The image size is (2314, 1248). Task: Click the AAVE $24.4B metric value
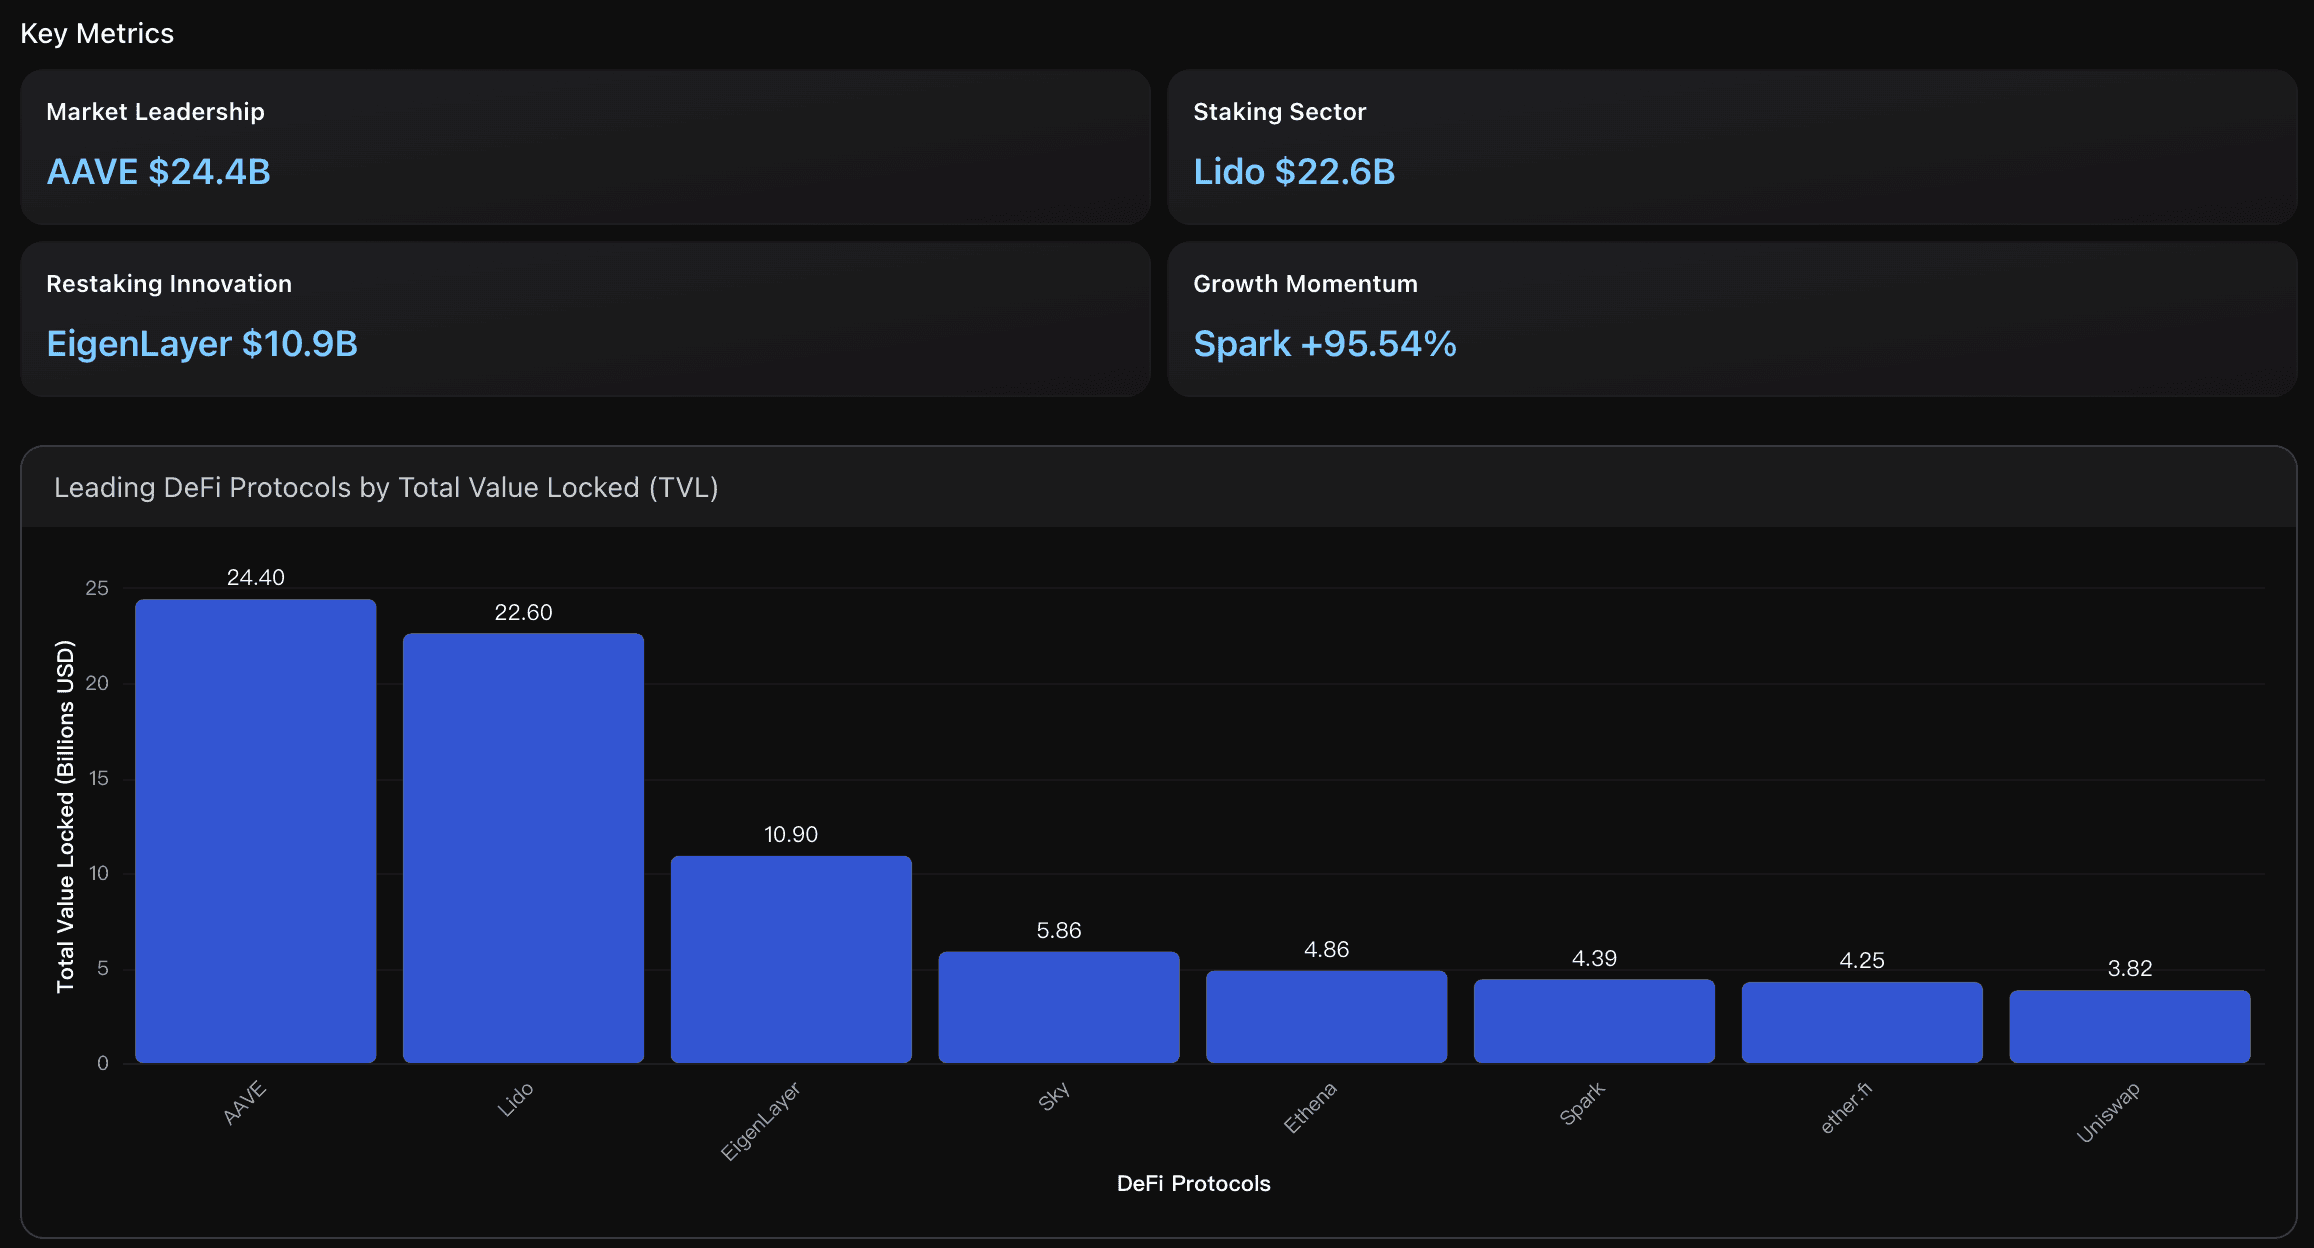pyautogui.click(x=159, y=172)
